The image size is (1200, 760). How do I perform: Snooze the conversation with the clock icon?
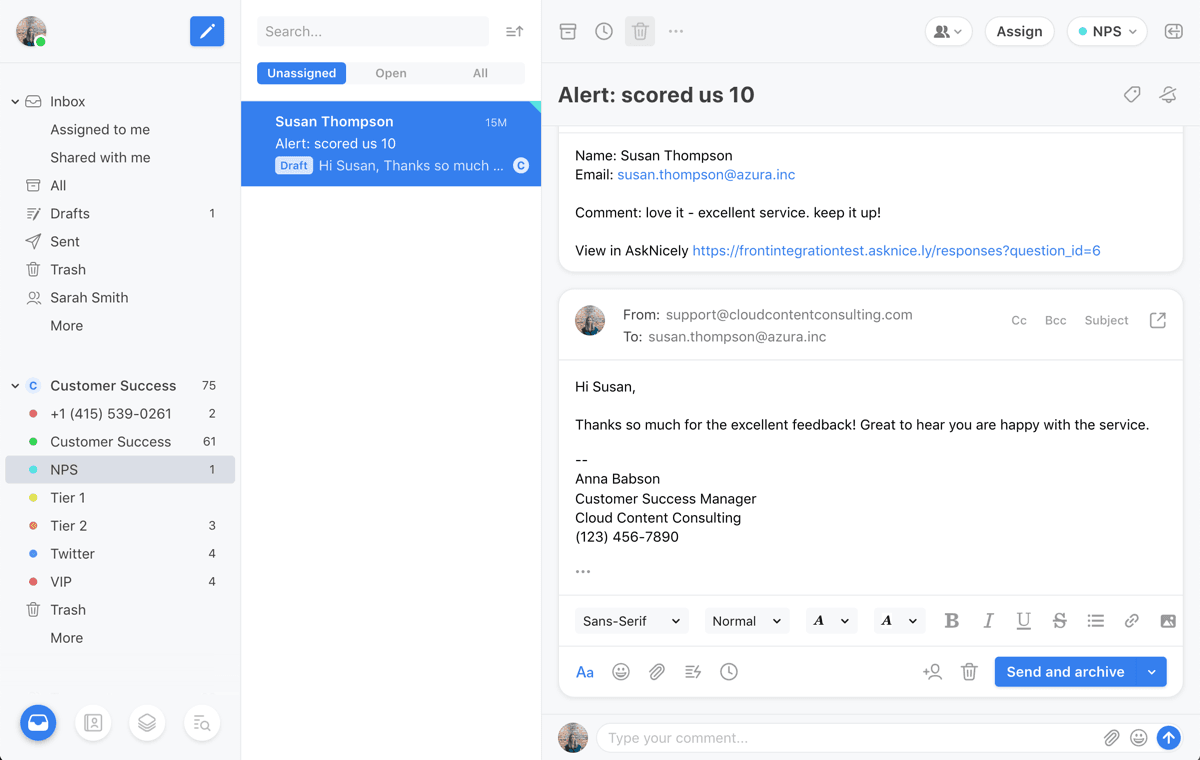[x=604, y=31]
